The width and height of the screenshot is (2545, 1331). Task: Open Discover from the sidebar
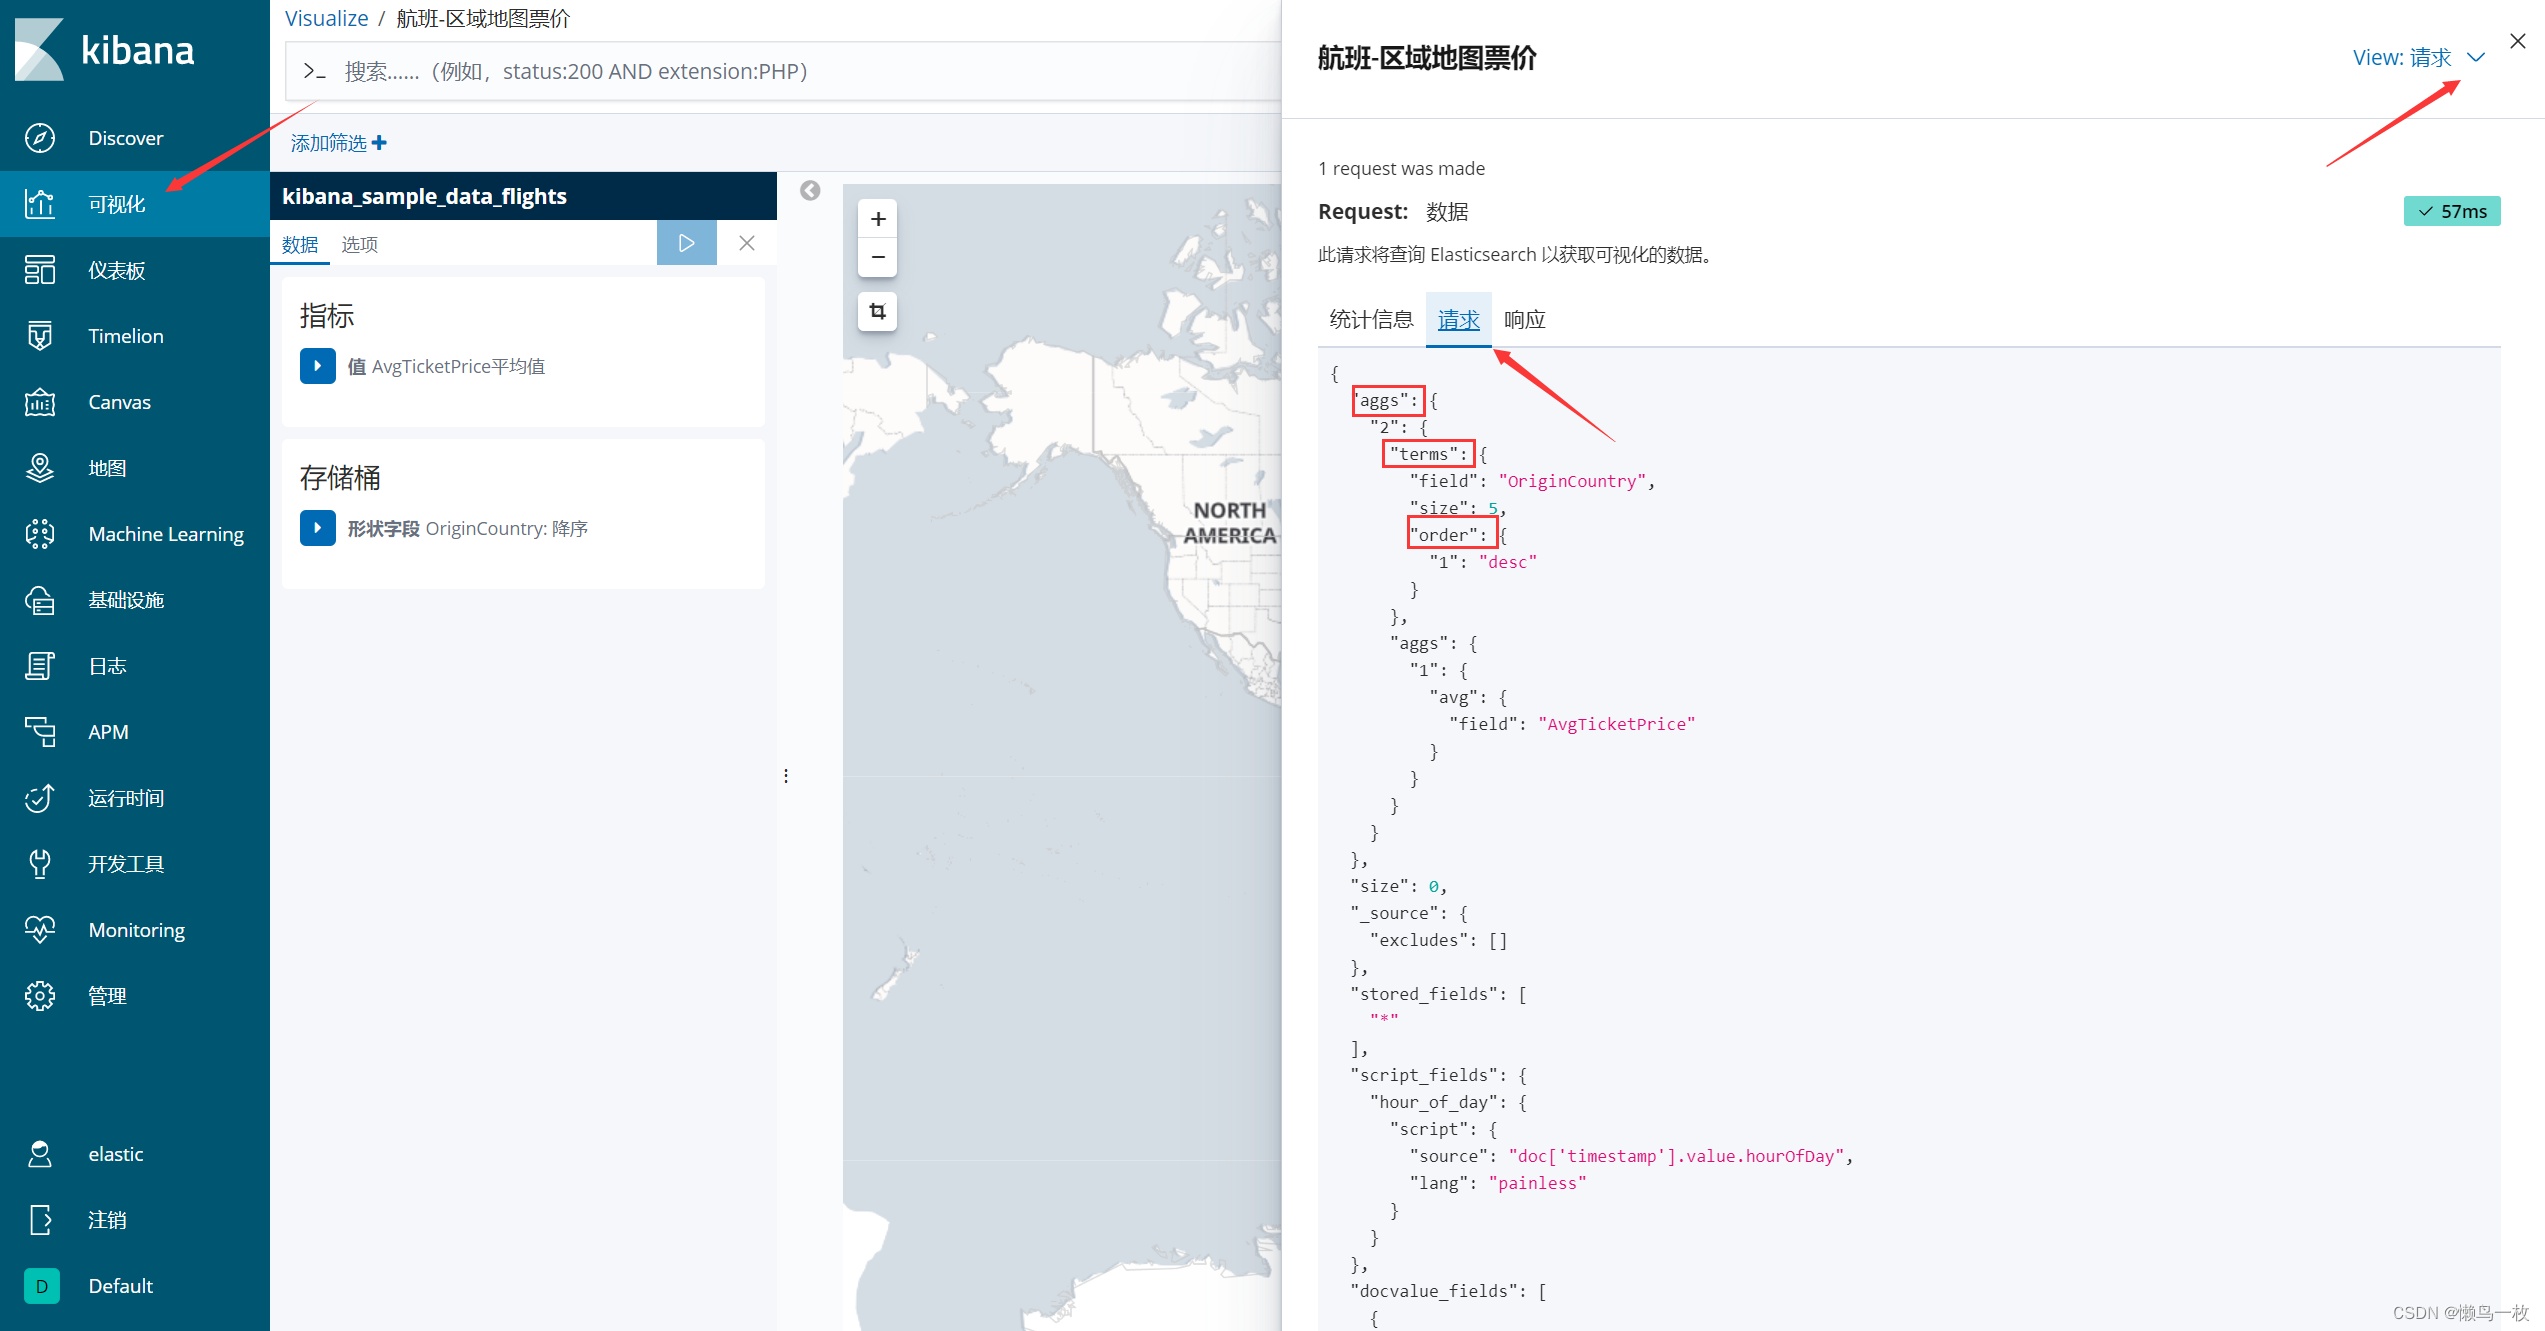click(125, 138)
